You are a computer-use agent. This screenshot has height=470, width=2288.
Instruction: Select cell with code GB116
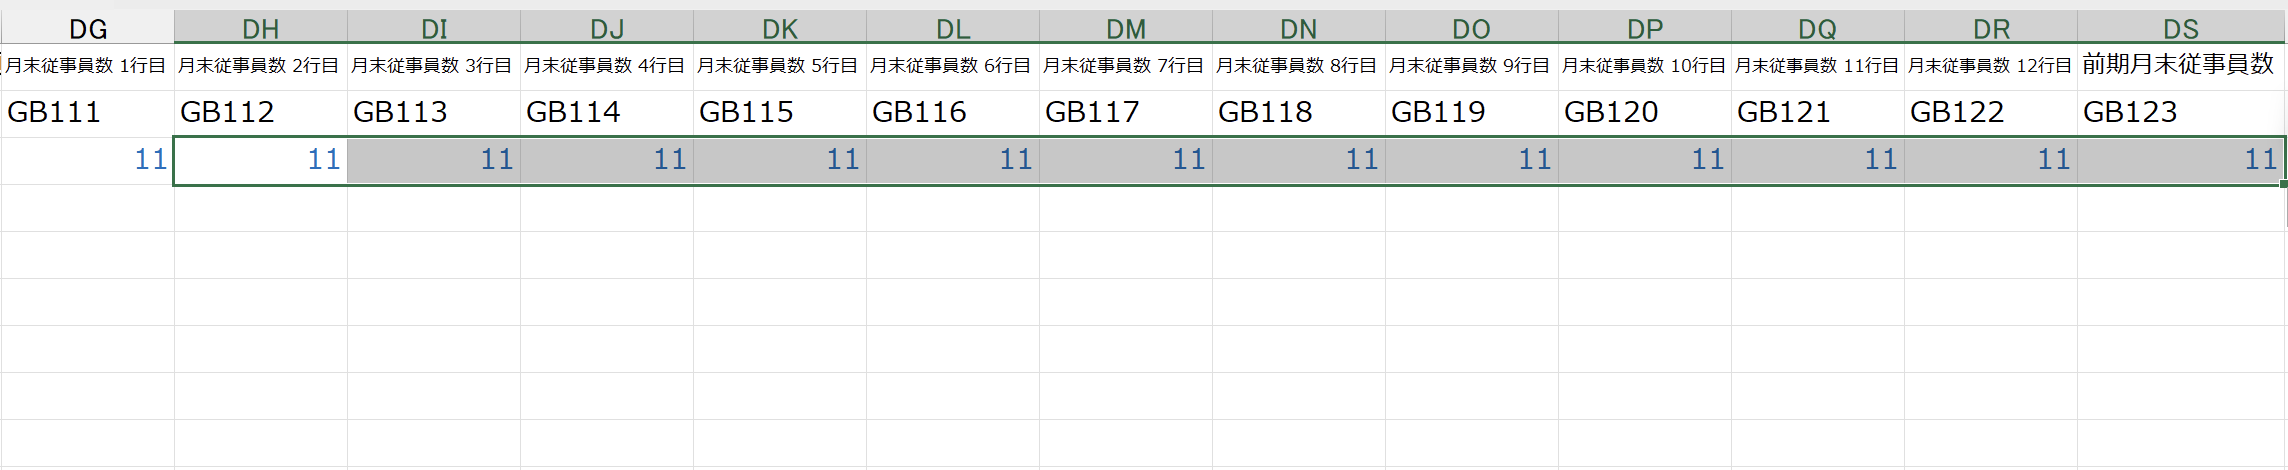point(952,112)
